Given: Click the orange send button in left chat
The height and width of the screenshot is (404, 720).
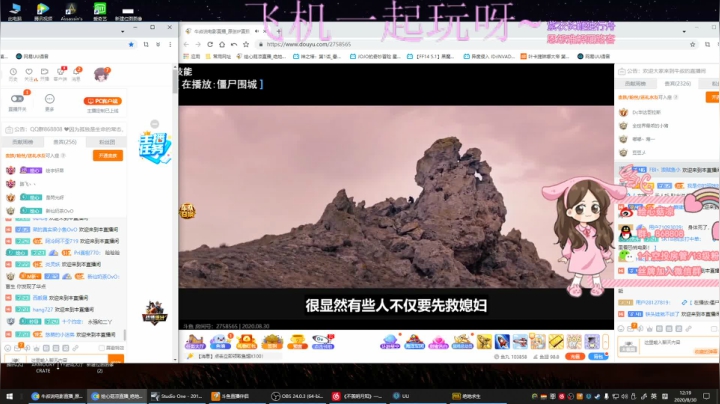Looking at the screenshot, I should pos(117,359).
